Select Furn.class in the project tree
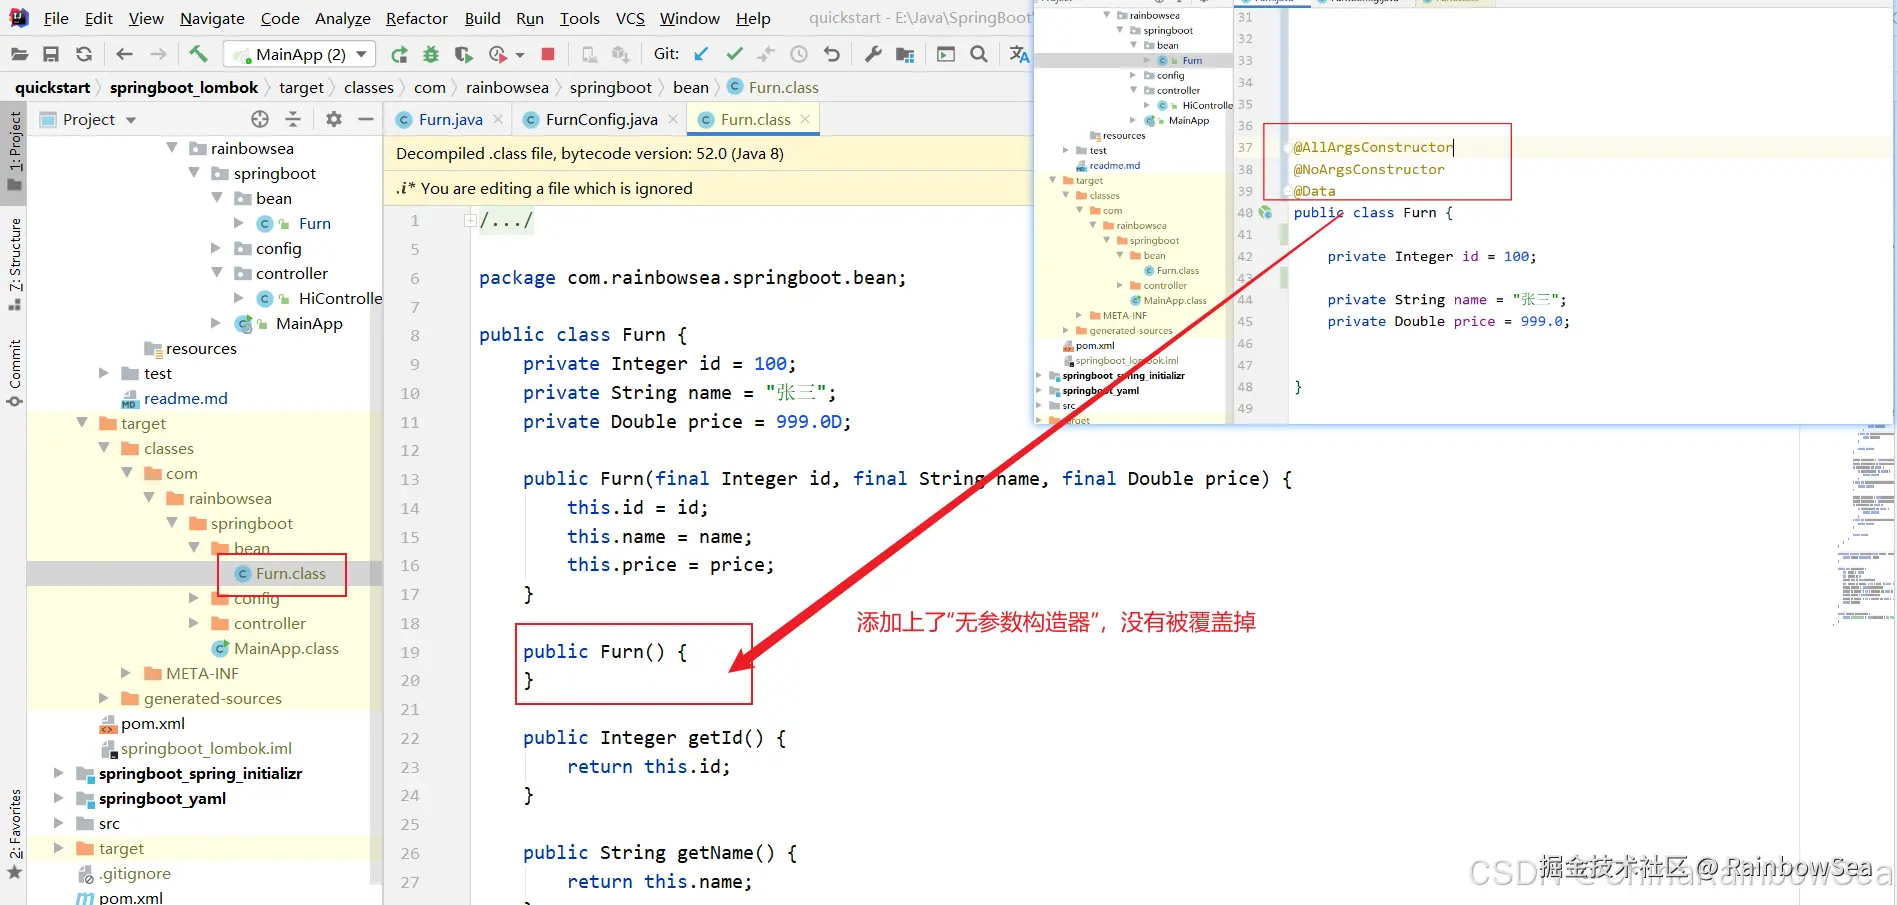This screenshot has height=905, width=1897. 290,574
